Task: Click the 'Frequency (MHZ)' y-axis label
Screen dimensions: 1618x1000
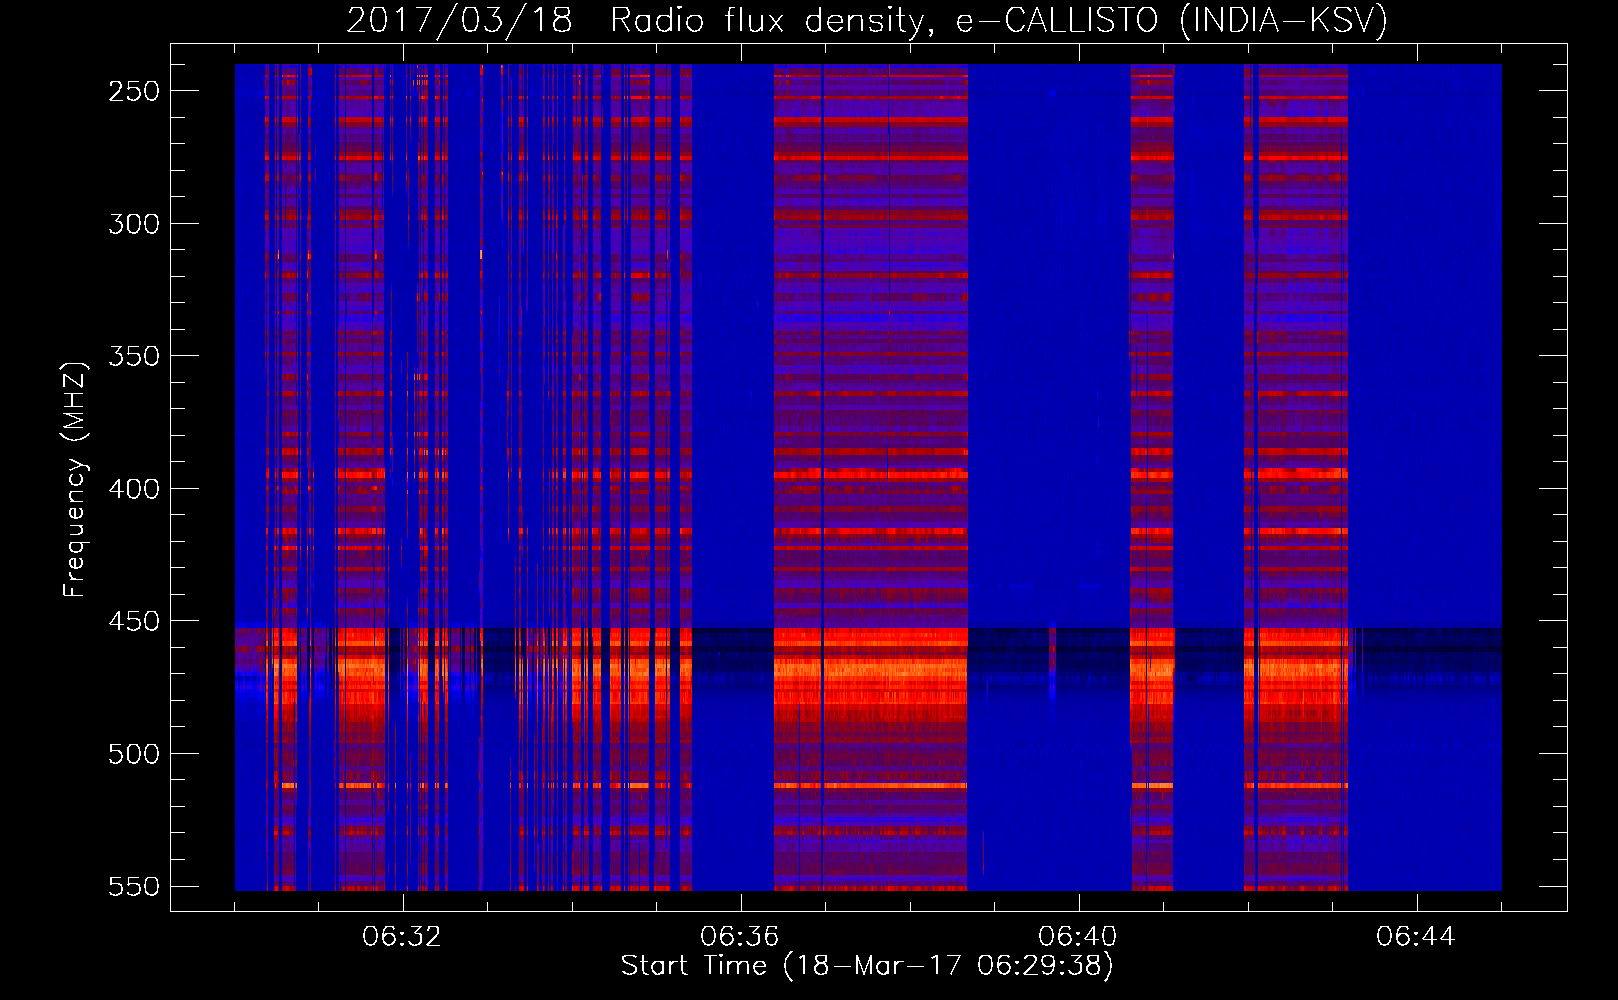Action: pyautogui.click(x=75, y=480)
